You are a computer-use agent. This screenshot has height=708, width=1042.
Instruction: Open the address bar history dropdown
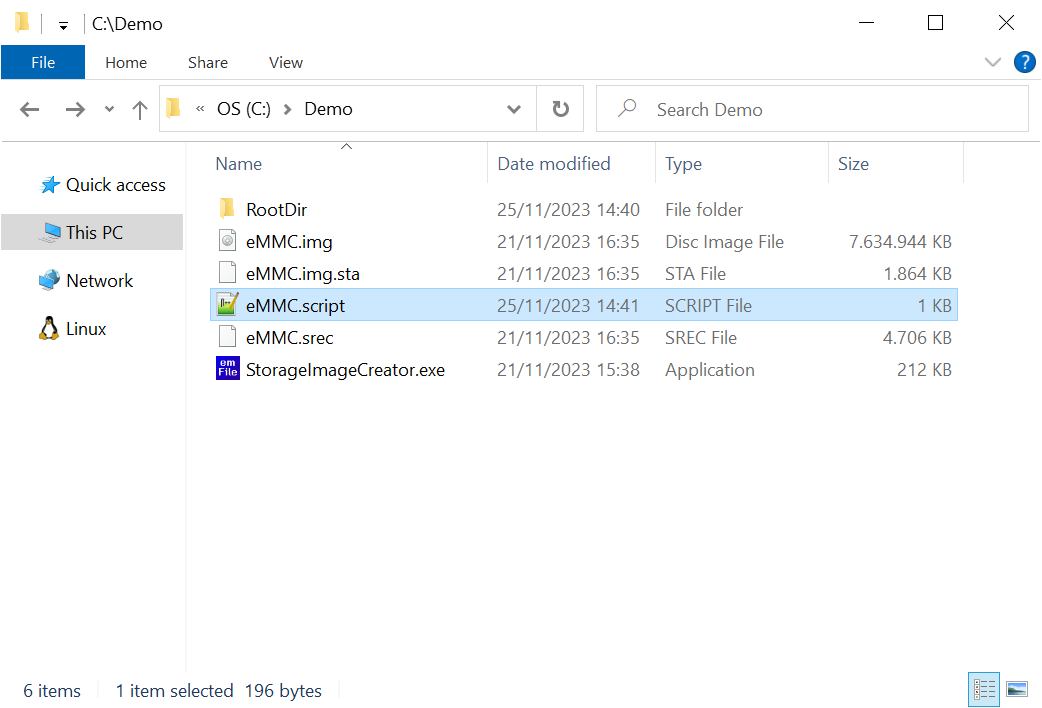click(514, 109)
